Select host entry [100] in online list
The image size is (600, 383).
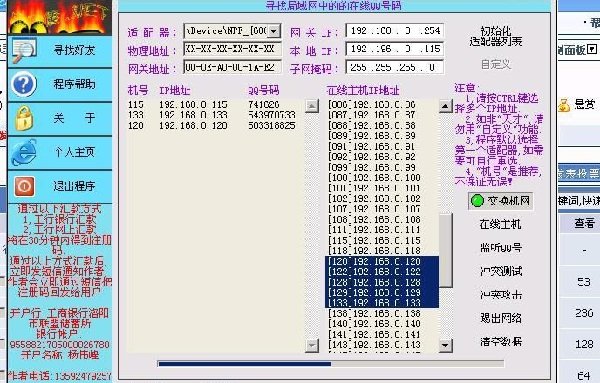382,178
